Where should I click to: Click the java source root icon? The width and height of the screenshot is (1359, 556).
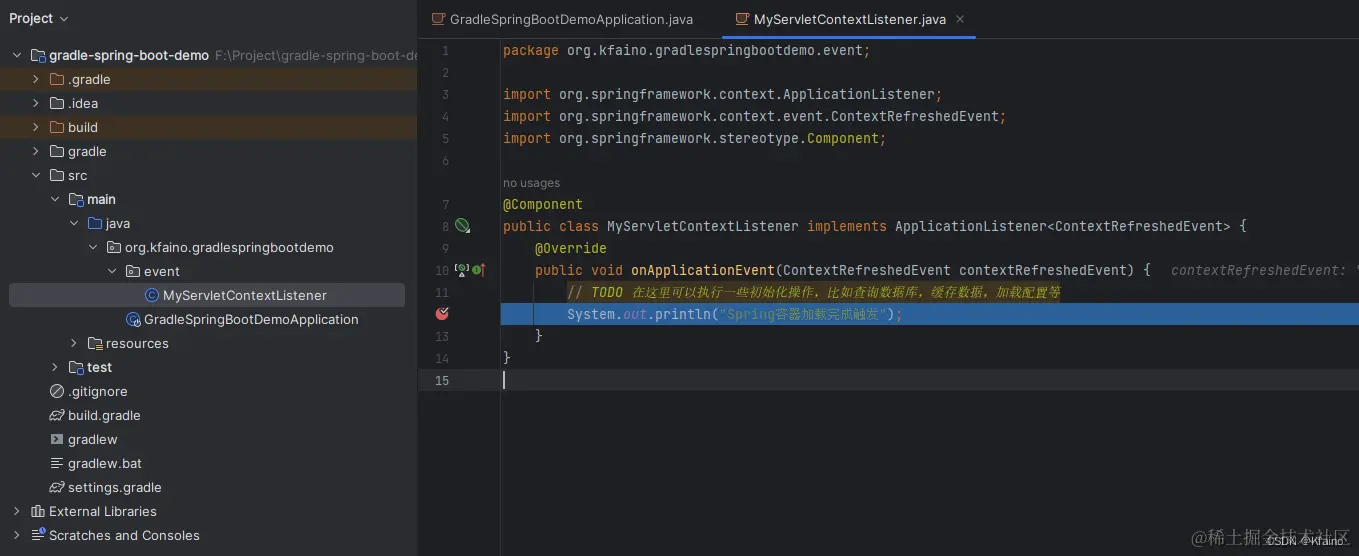click(95, 223)
